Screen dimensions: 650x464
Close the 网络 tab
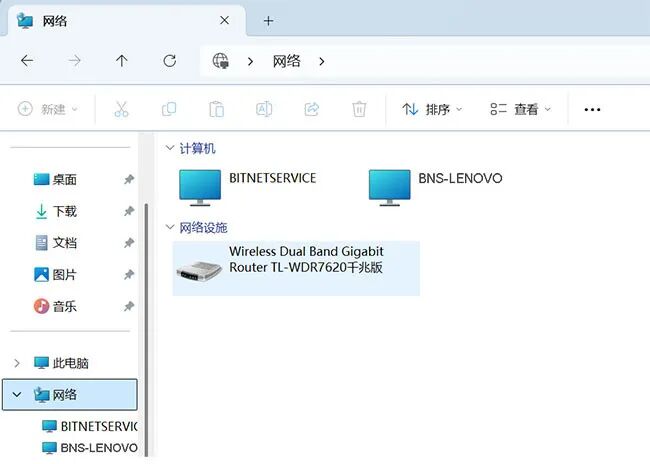click(x=224, y=20)
